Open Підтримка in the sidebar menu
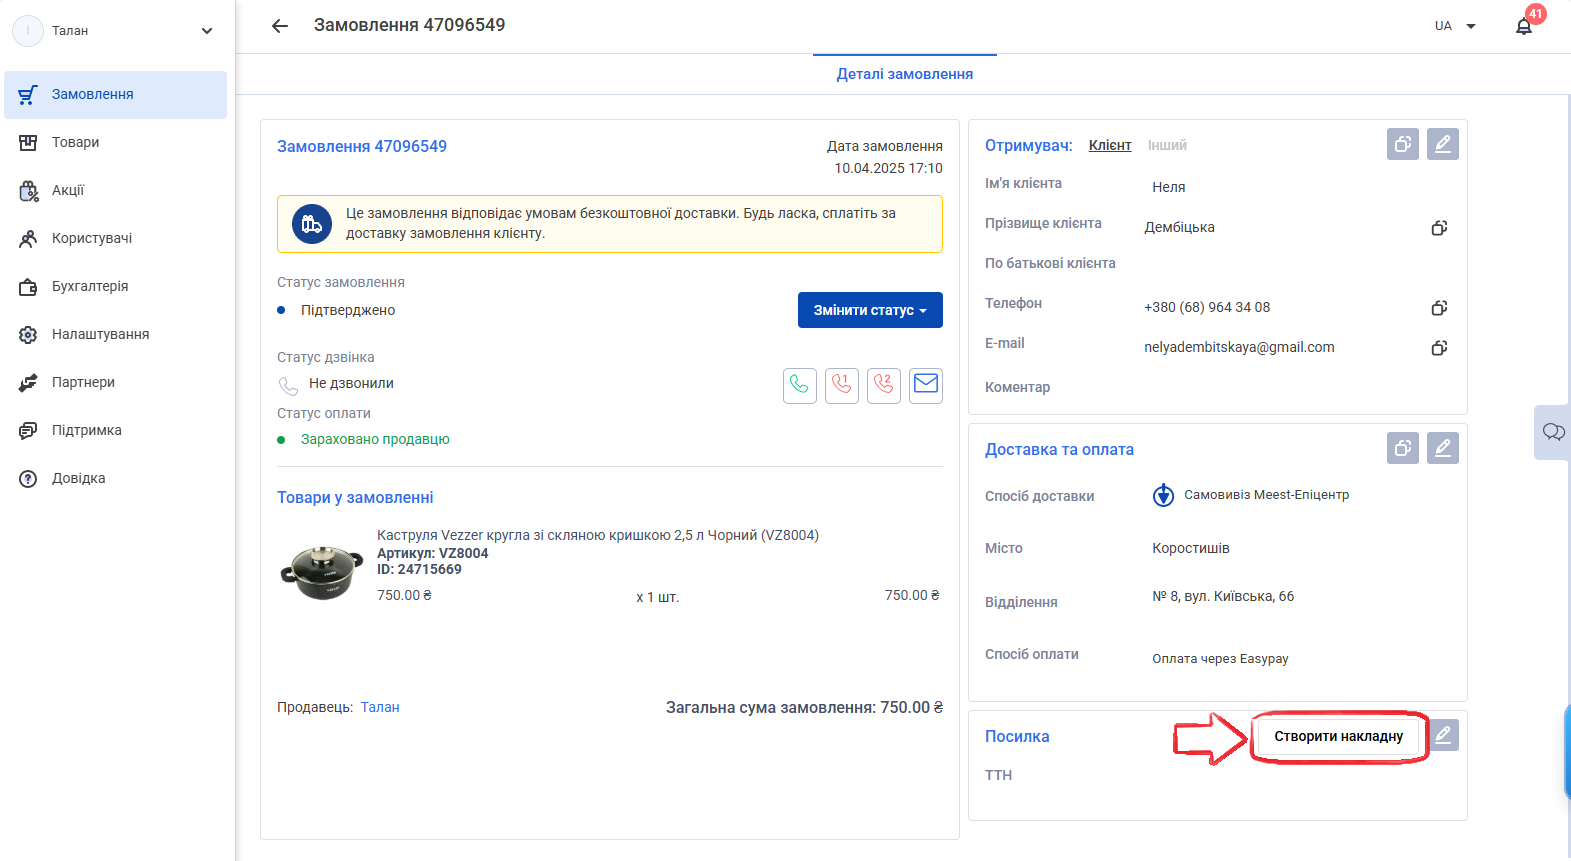This screenshot has width=1571, height=861. click(116, 430)
